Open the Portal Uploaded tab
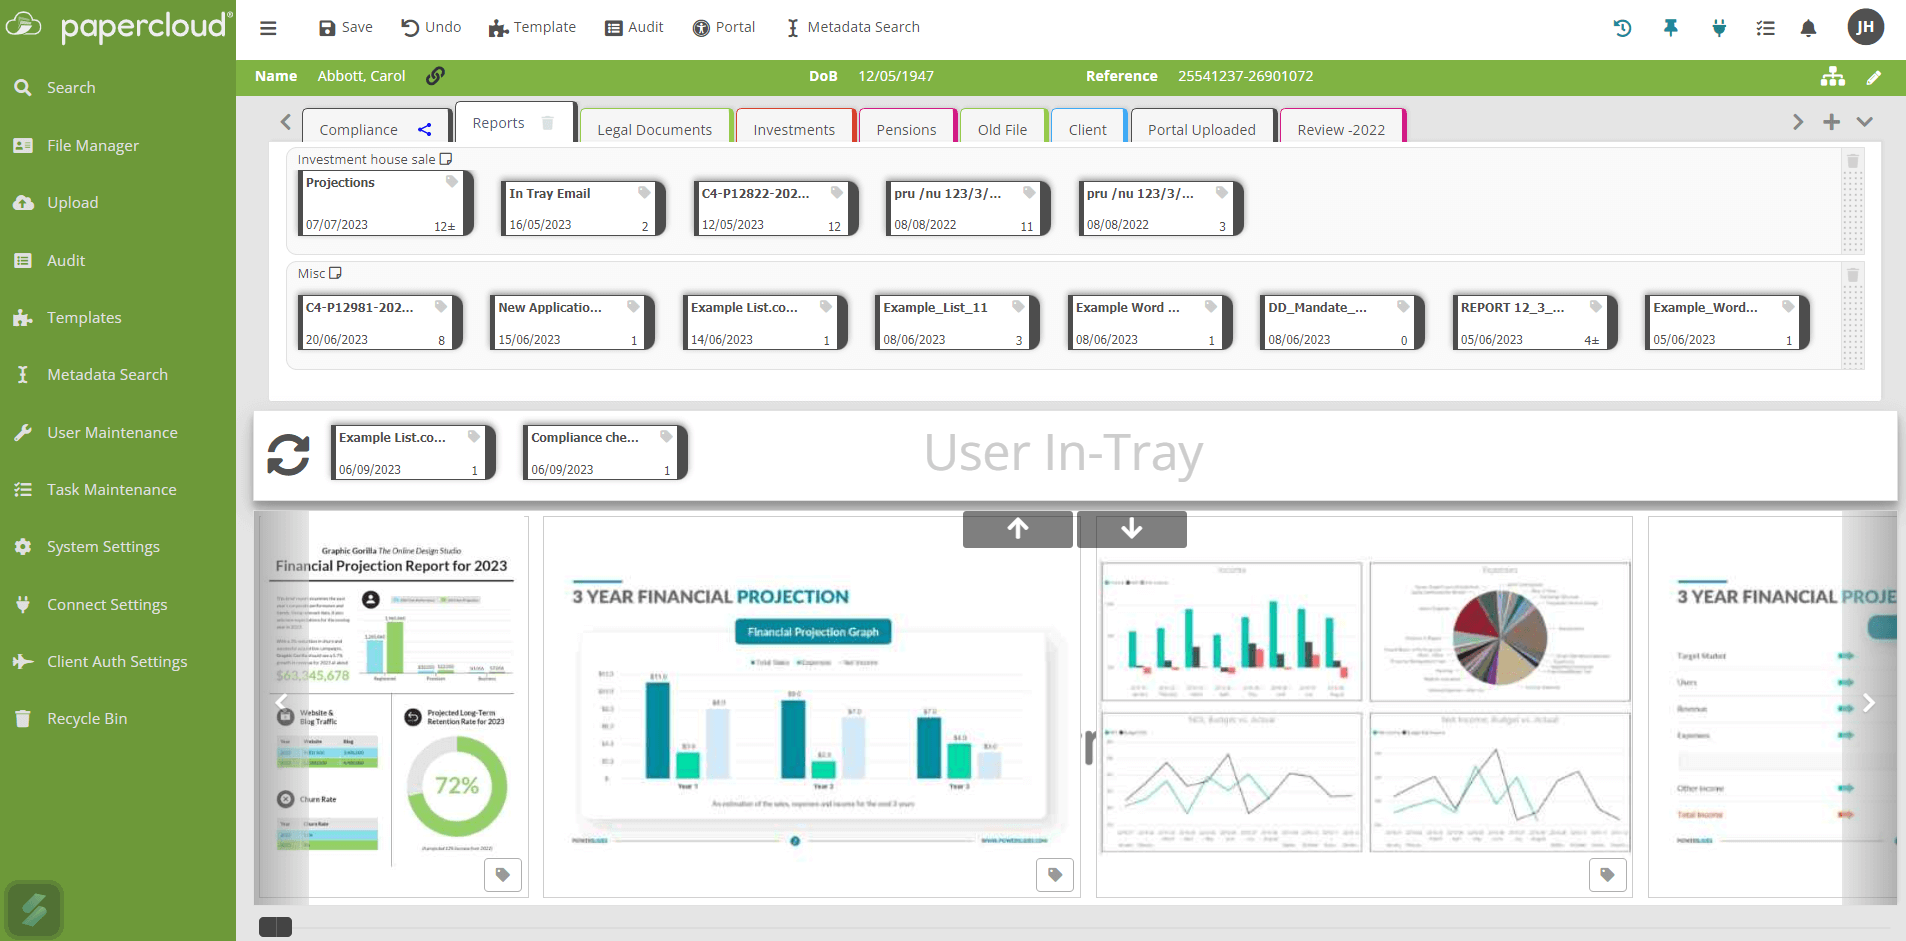 1201,129
